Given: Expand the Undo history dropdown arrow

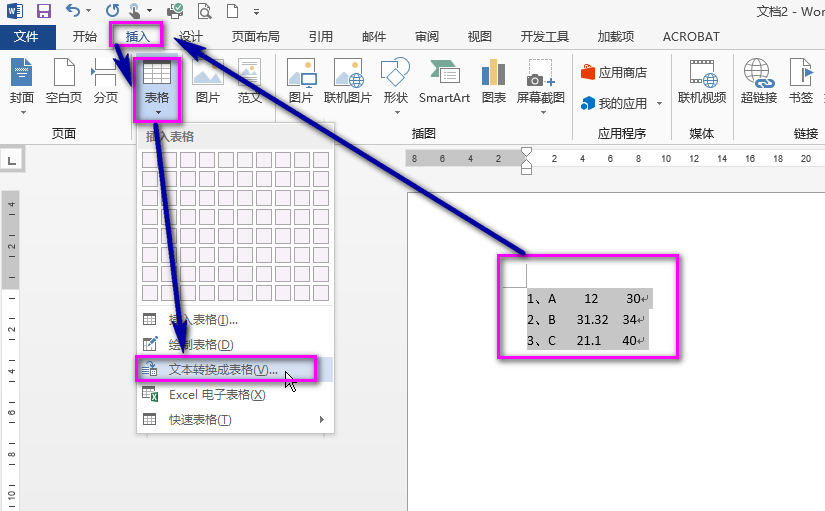Looking at the screenshot, I should pyautogui.click(x=88, y=11).
